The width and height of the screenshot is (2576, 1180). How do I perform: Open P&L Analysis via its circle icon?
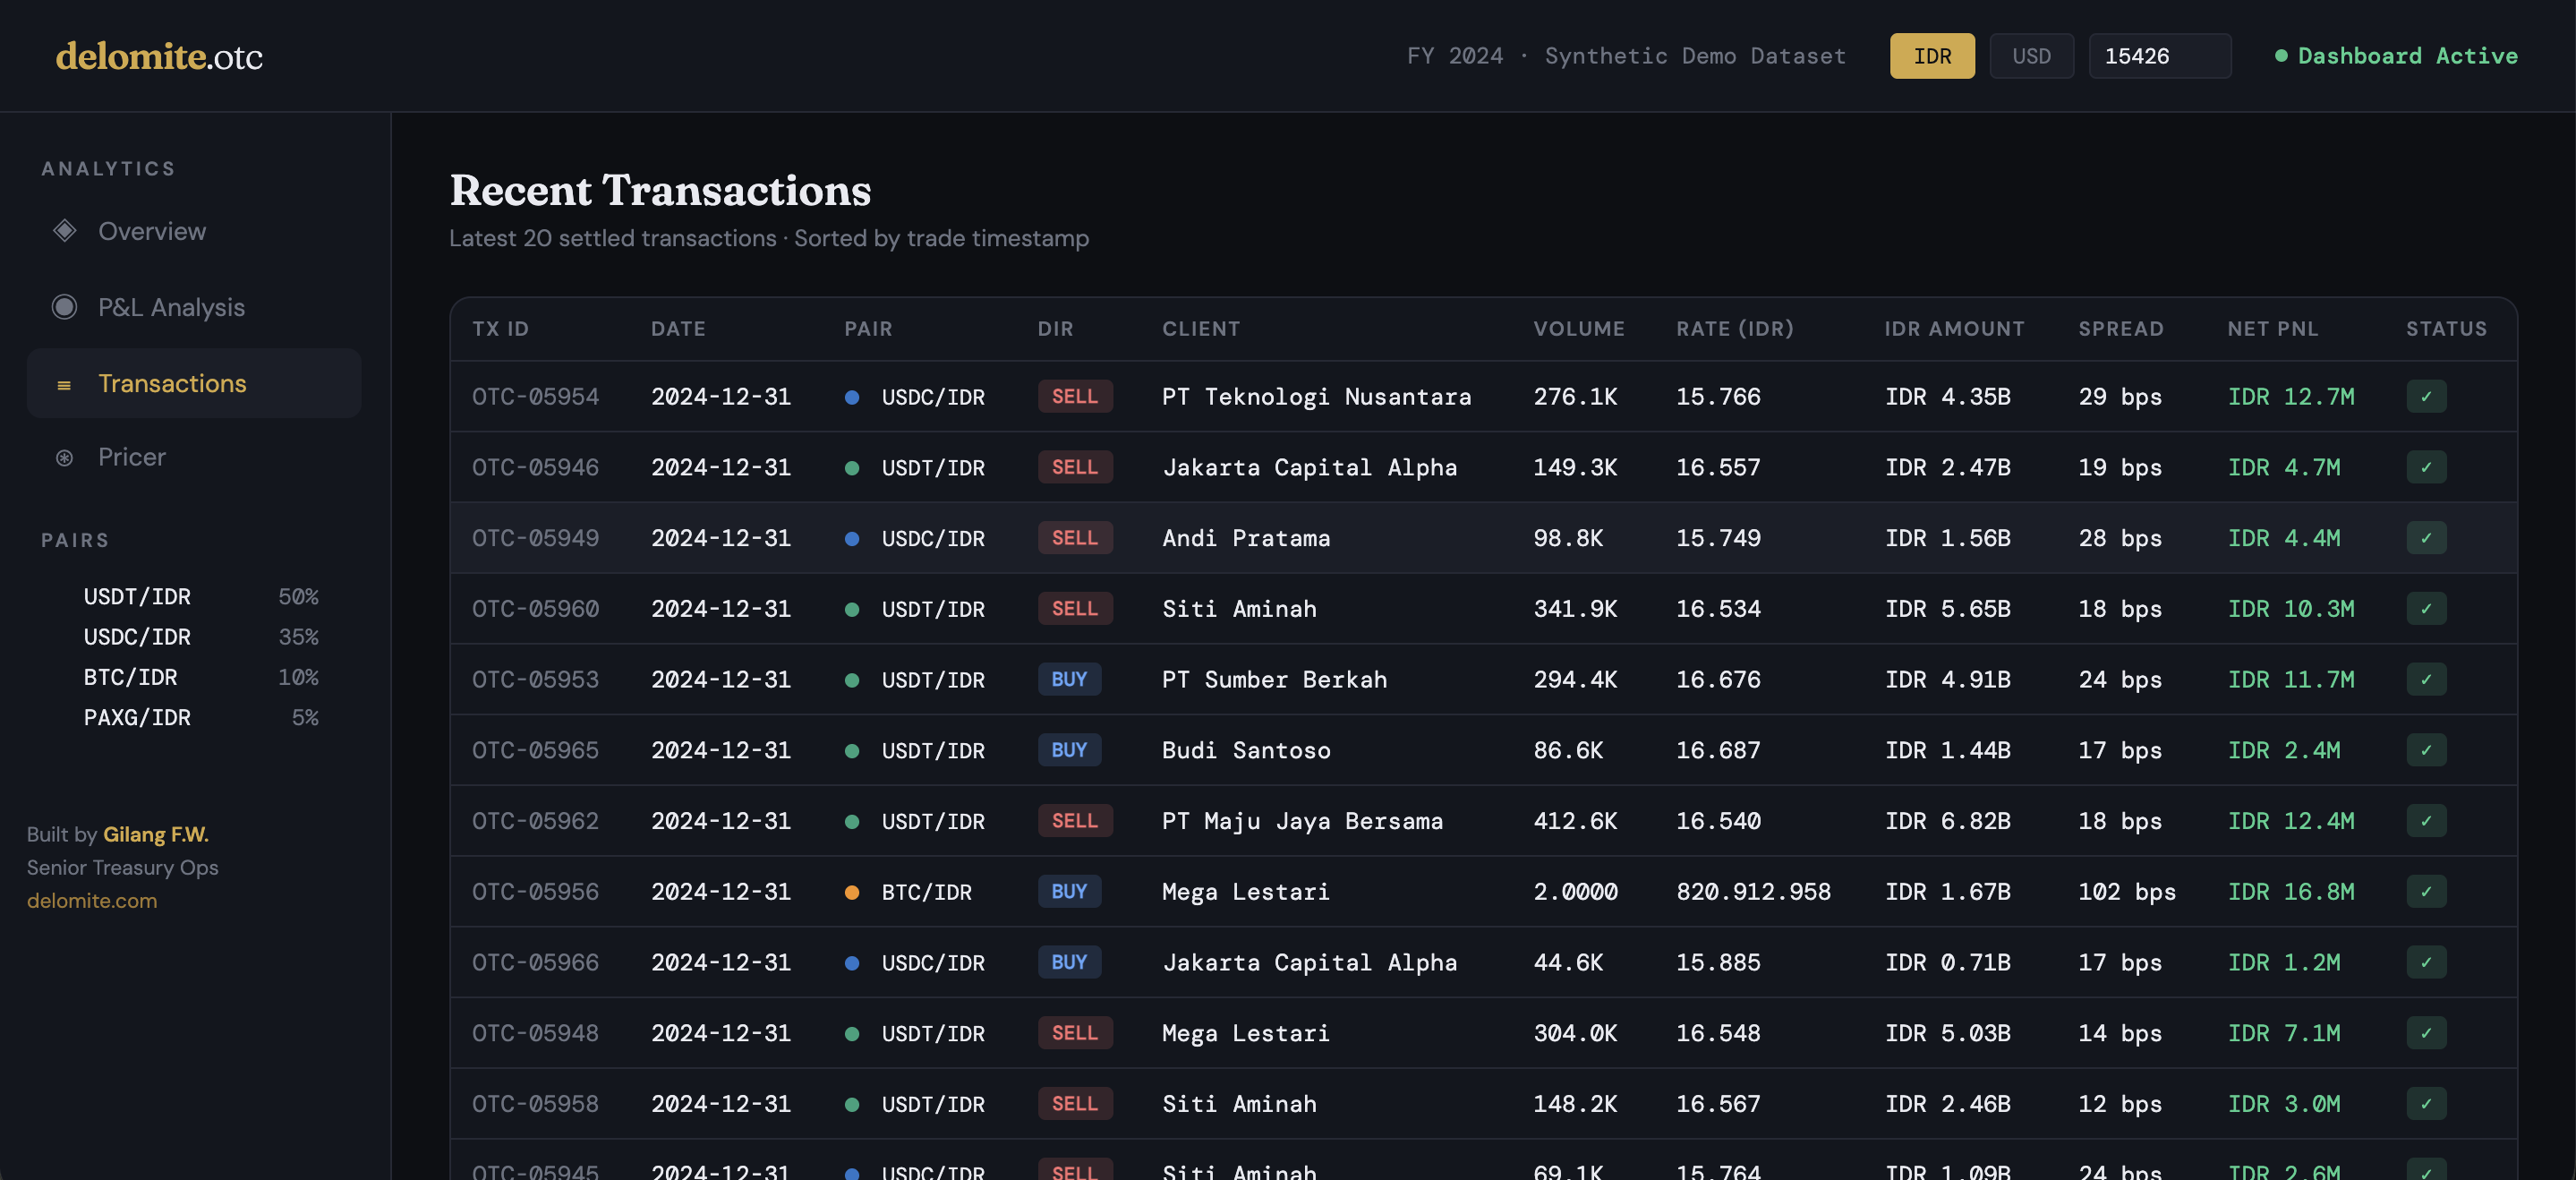coord(64,307)
